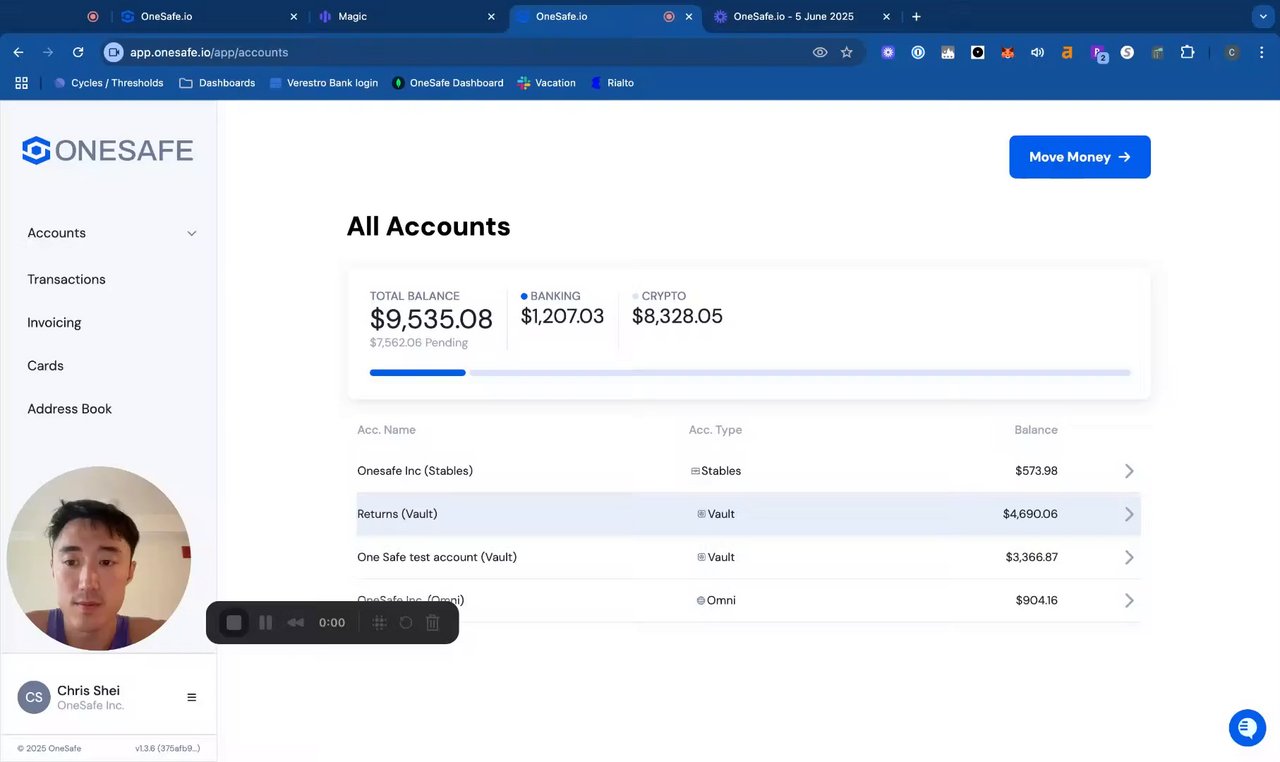Expand the Accounts sidebar menu chevron
Viewport: 1280px width, 762px height.
[x=192, y=234]
